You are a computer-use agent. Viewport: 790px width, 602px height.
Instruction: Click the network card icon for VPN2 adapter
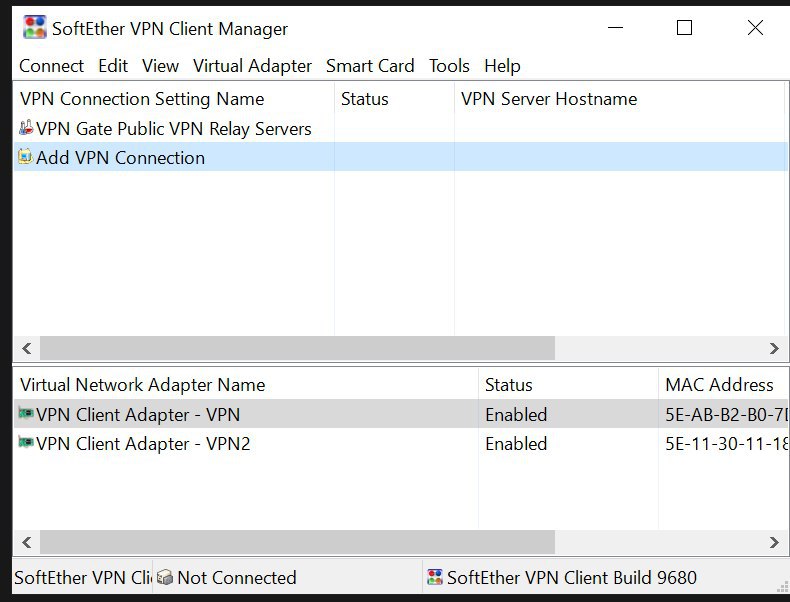[26, 443]
